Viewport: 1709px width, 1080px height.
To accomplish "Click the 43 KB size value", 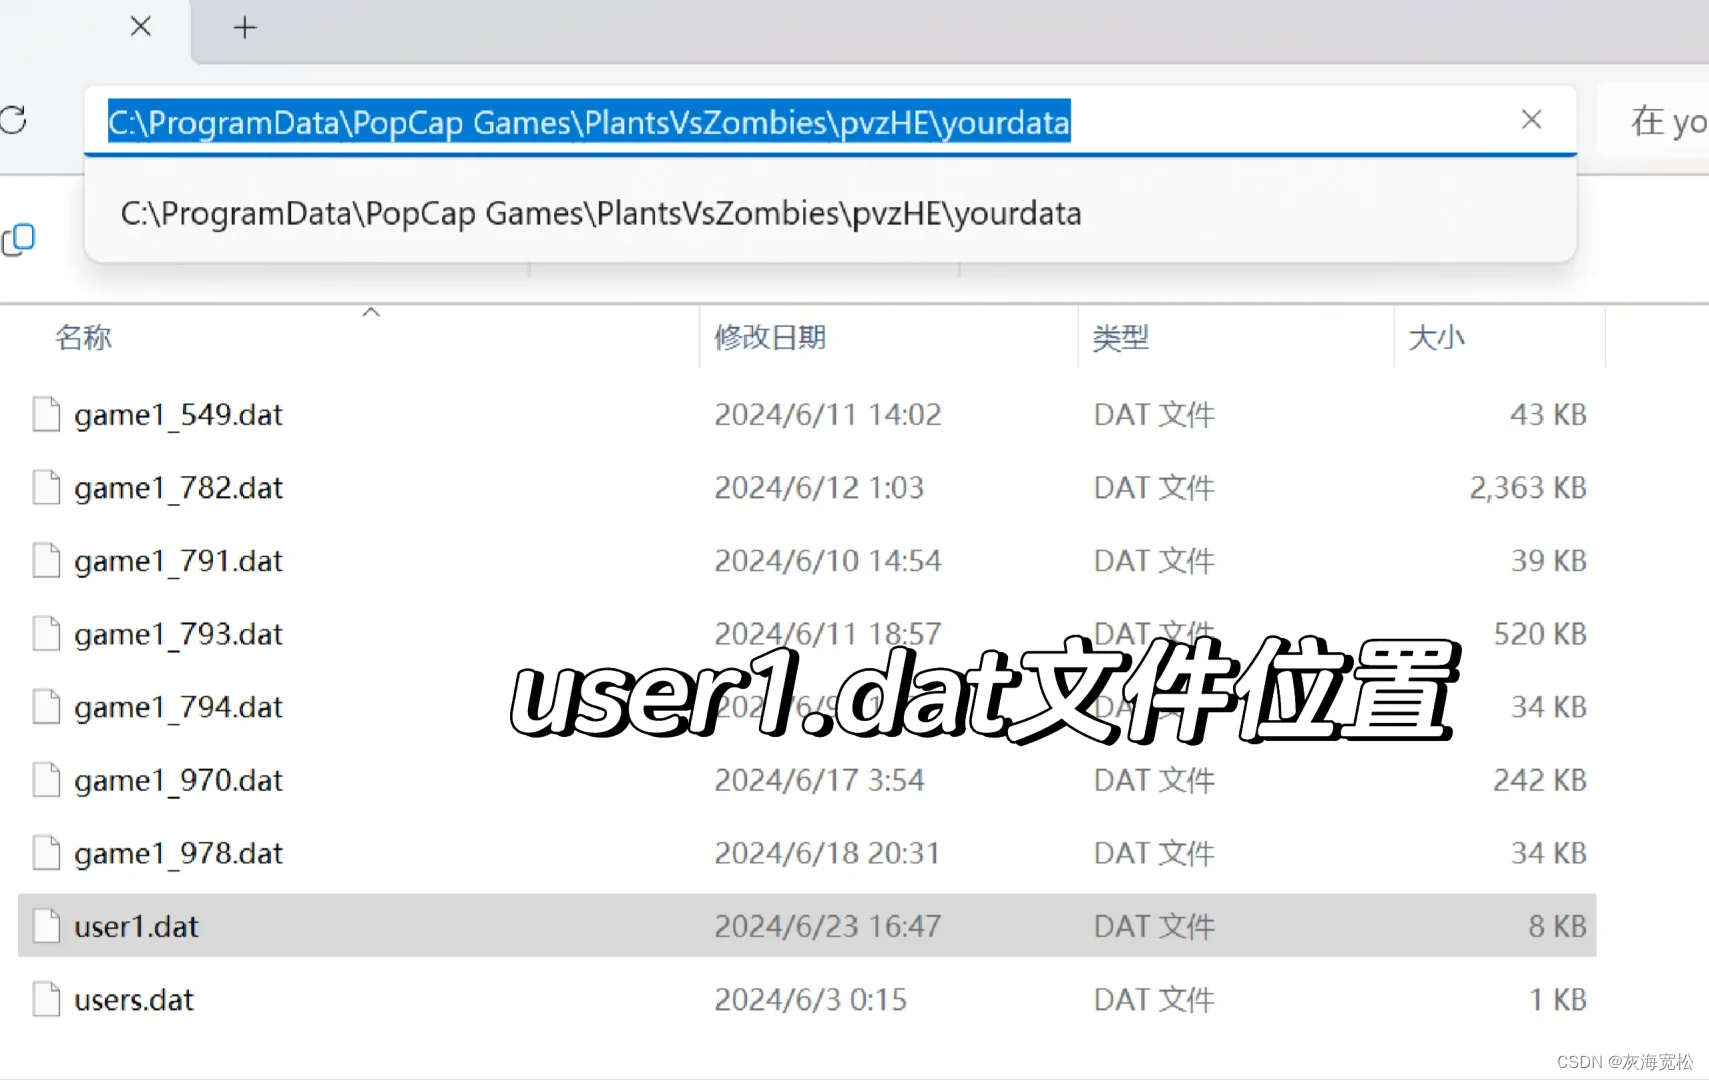I will click(1548, 415).
